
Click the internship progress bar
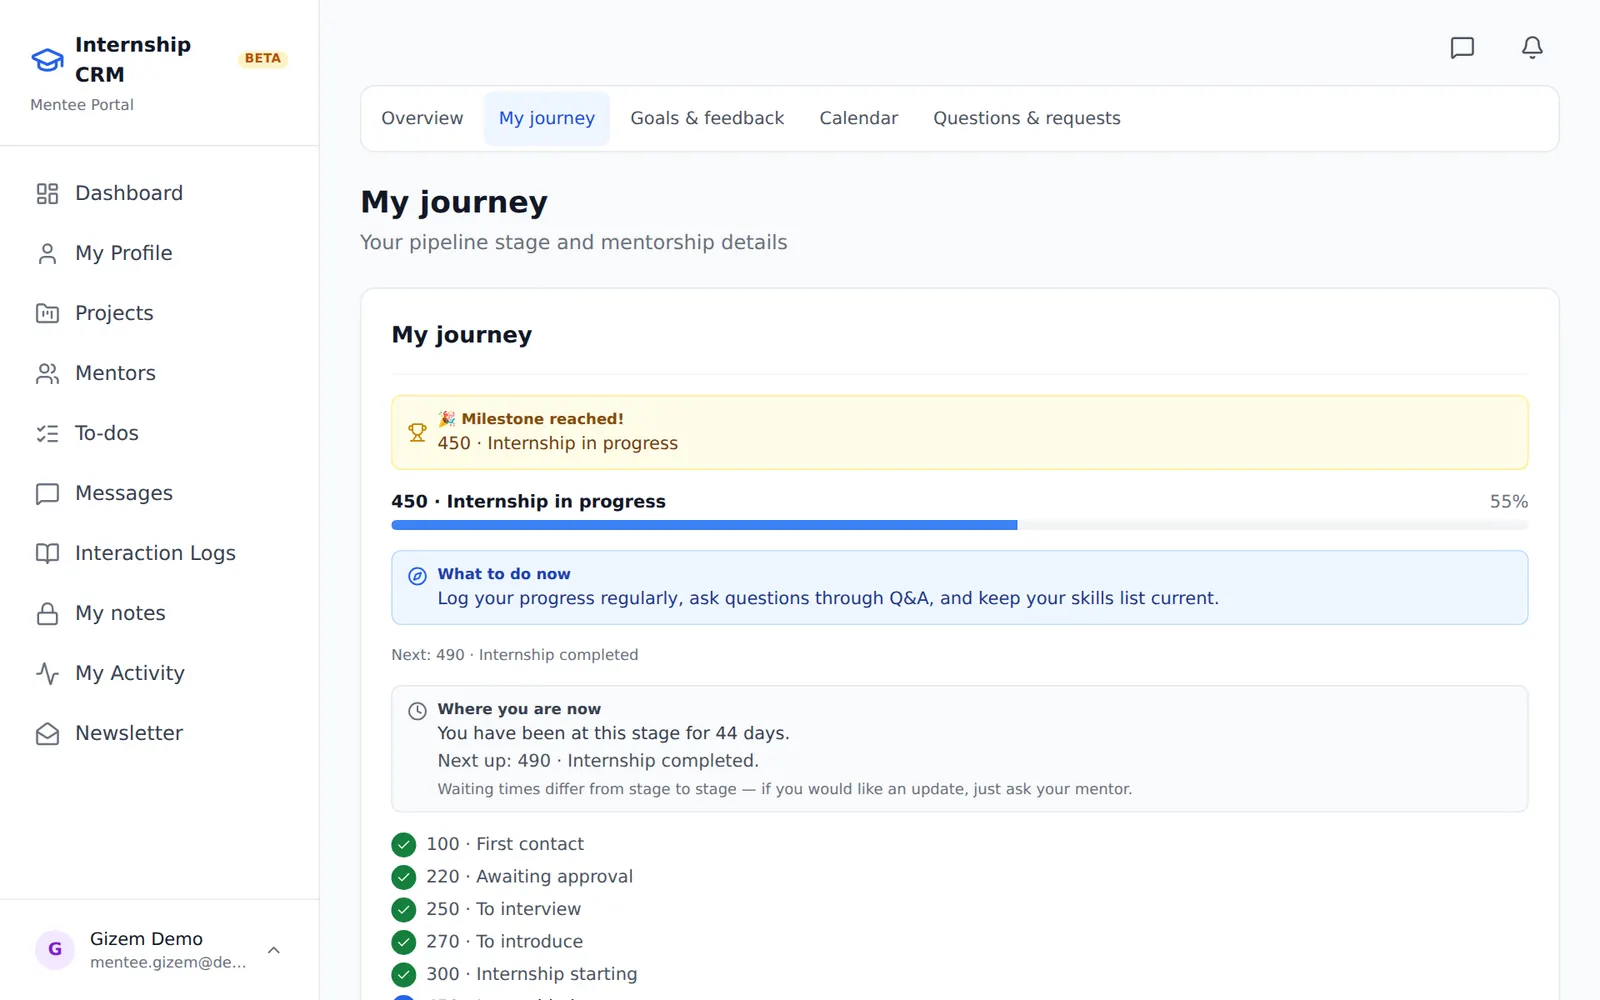(x=959, y=525)
